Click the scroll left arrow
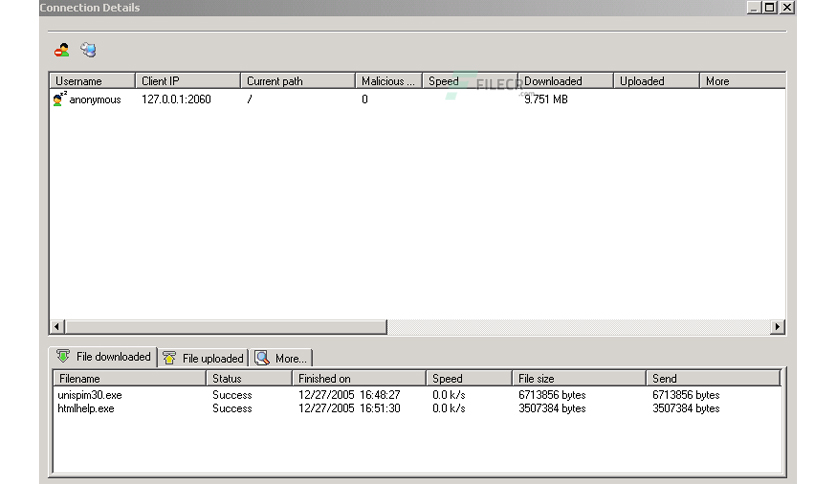Image resolution: width=836 pixels, height=484 pixels. (57, 326)
